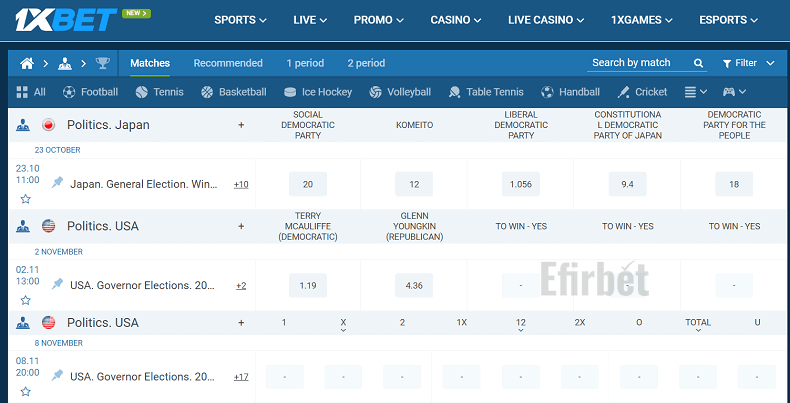Open the Filter dropdown
The image size is (790, 403).
[748, 63]
